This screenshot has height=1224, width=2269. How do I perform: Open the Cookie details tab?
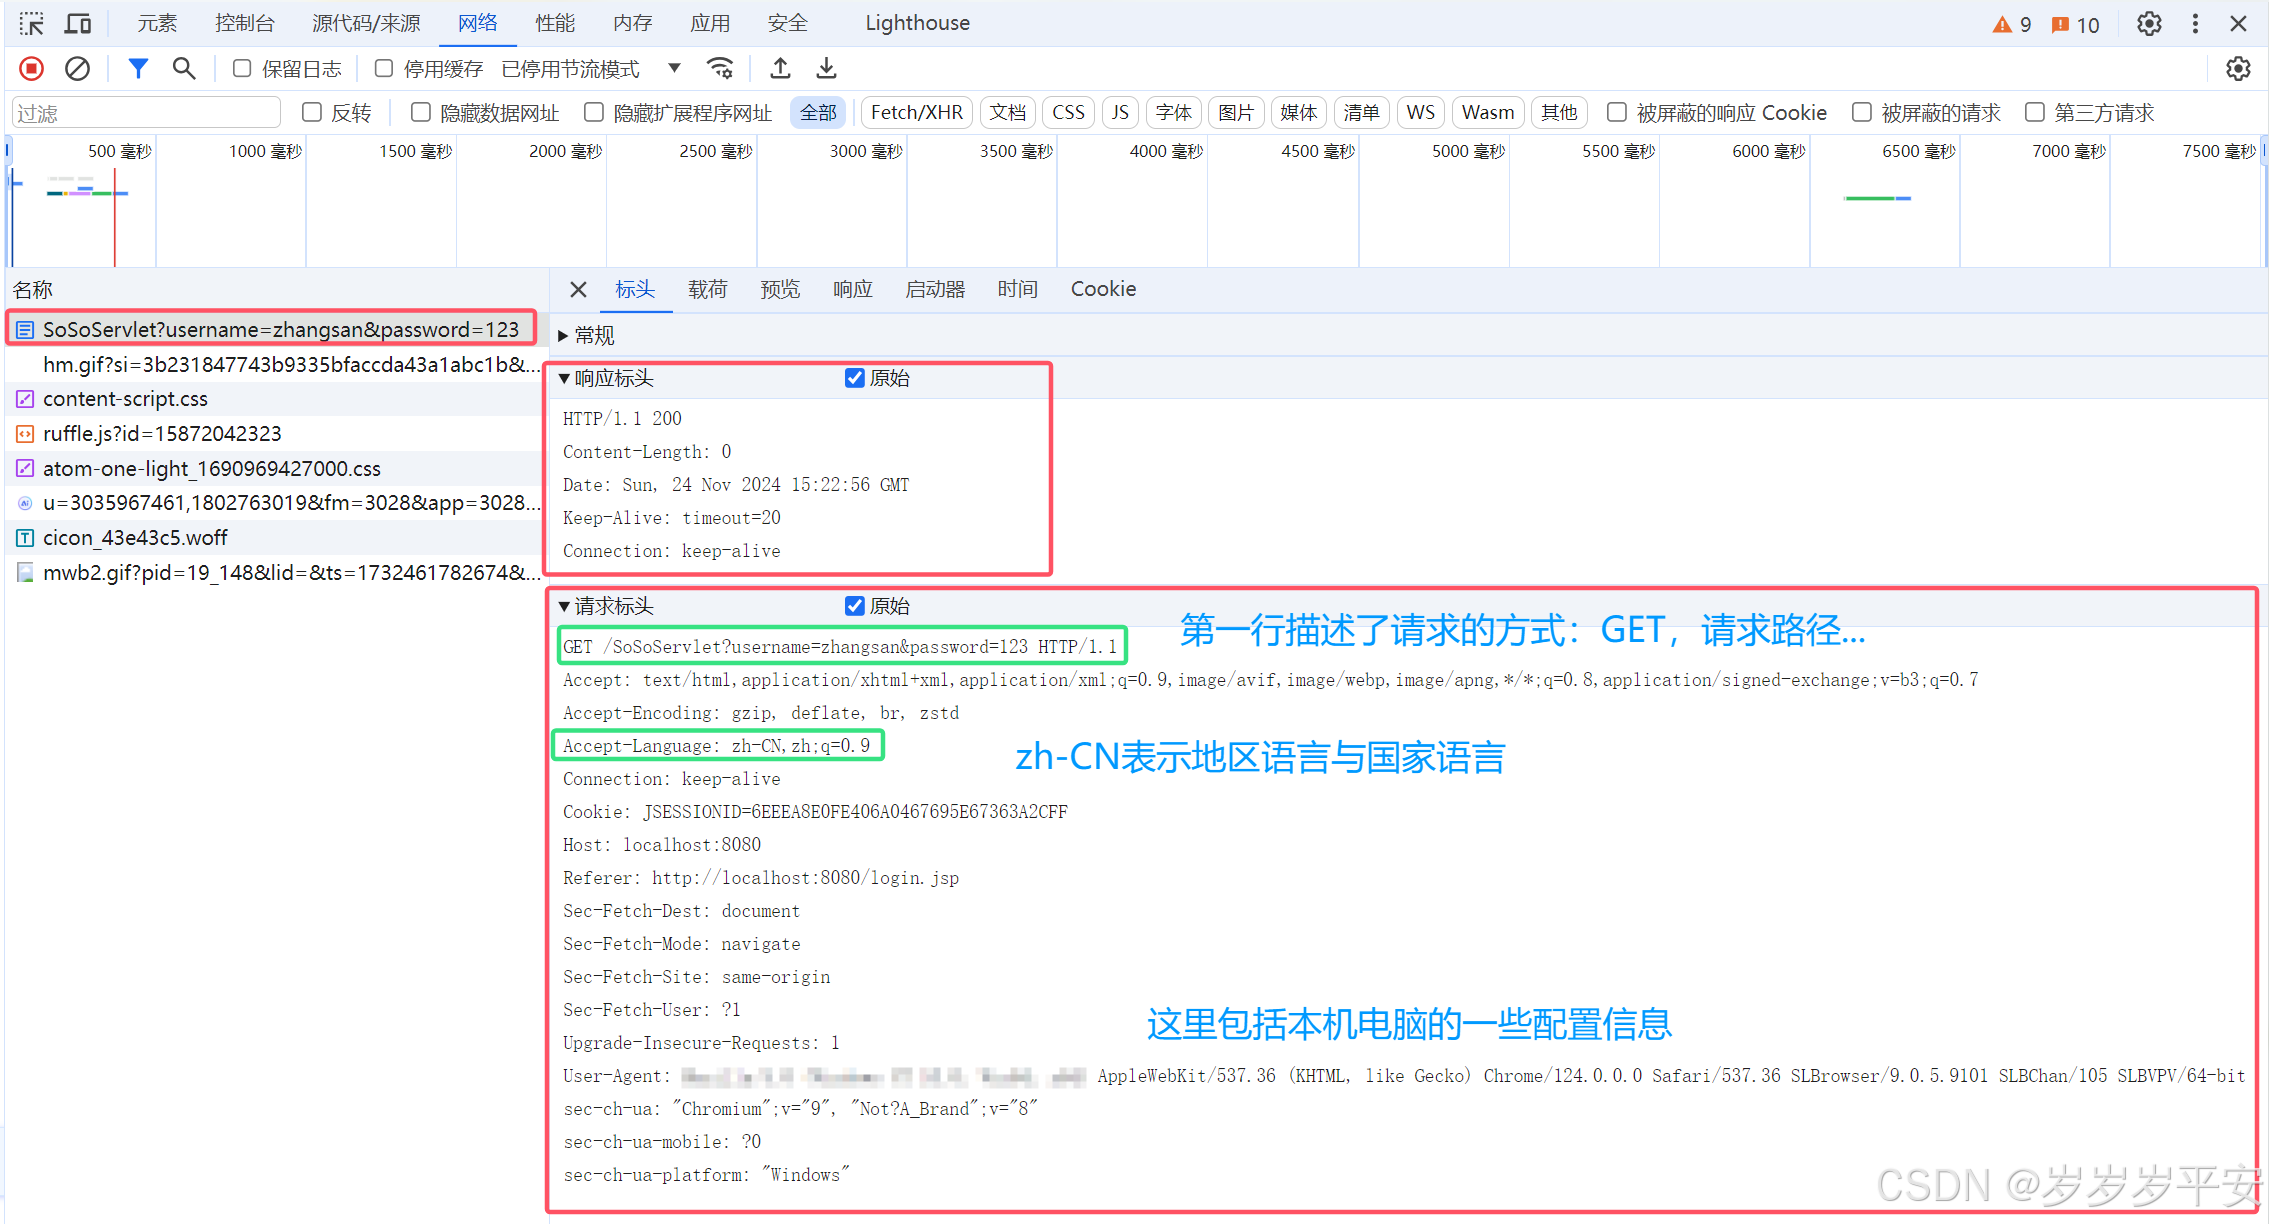[1103, 289]
